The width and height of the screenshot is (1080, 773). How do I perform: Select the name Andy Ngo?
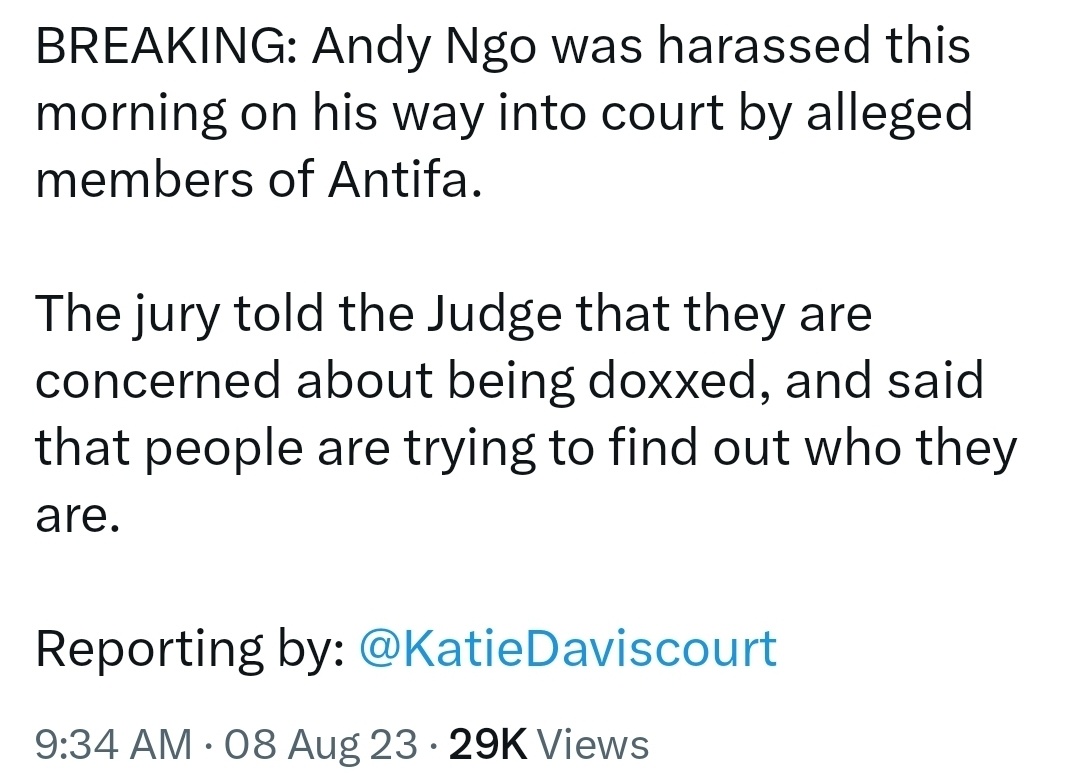[424, 48]
